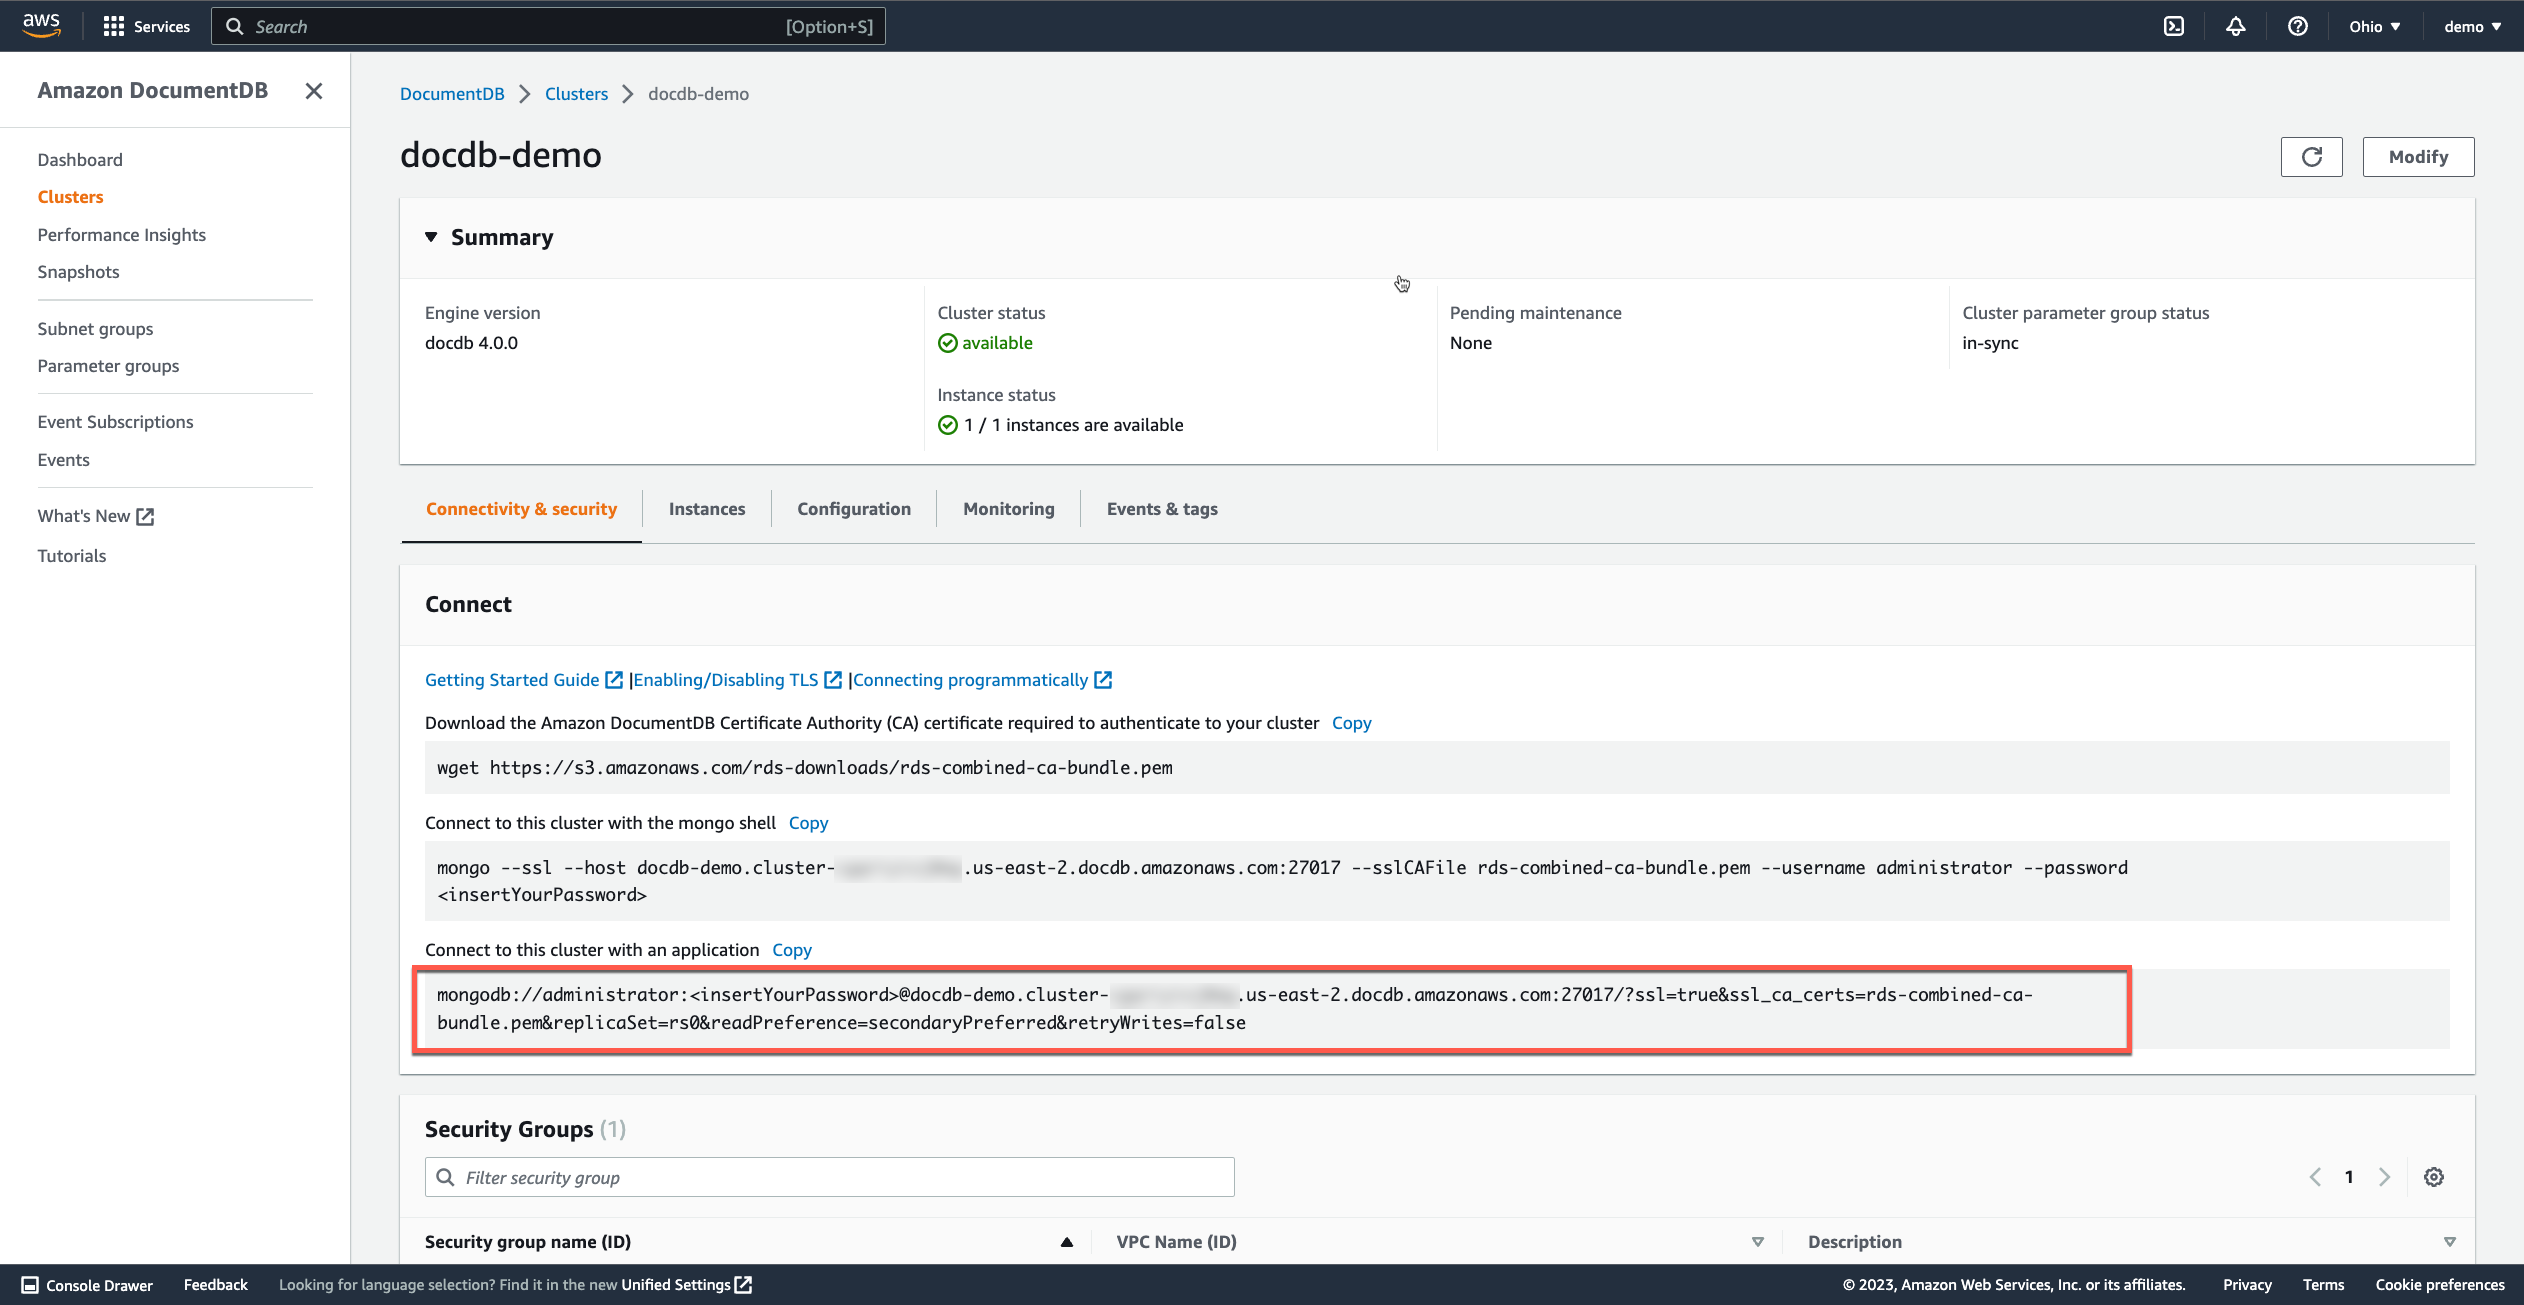
Task: Collapse the Summary section
Action: tap(431, 237)
